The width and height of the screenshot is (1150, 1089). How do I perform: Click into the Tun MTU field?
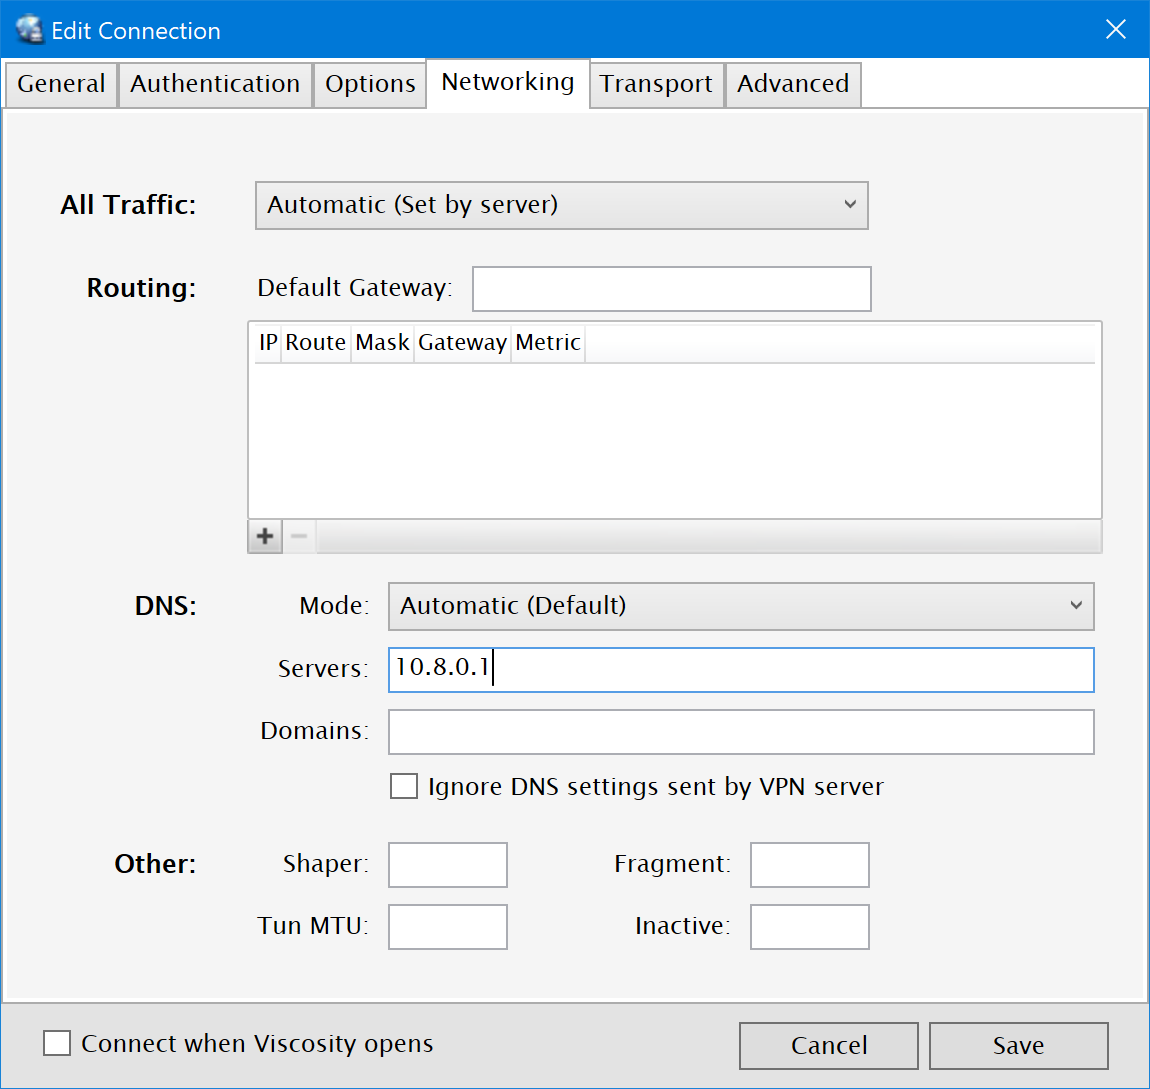pyautogui.click(x=447, y=927)
